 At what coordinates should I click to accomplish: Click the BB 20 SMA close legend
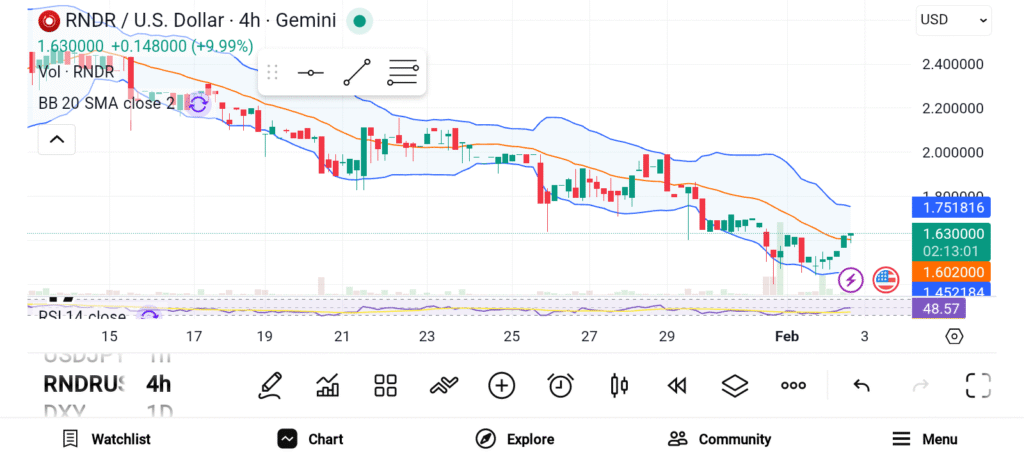(105, 103)
